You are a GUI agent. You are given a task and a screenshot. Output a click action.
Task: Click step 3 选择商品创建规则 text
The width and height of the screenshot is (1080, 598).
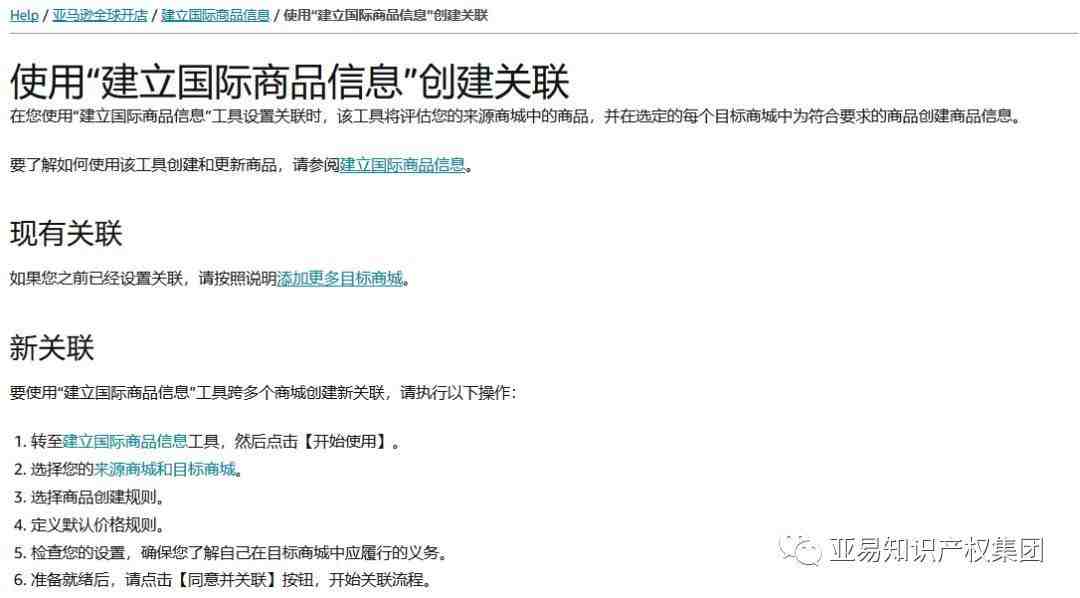tap(97, 497)
